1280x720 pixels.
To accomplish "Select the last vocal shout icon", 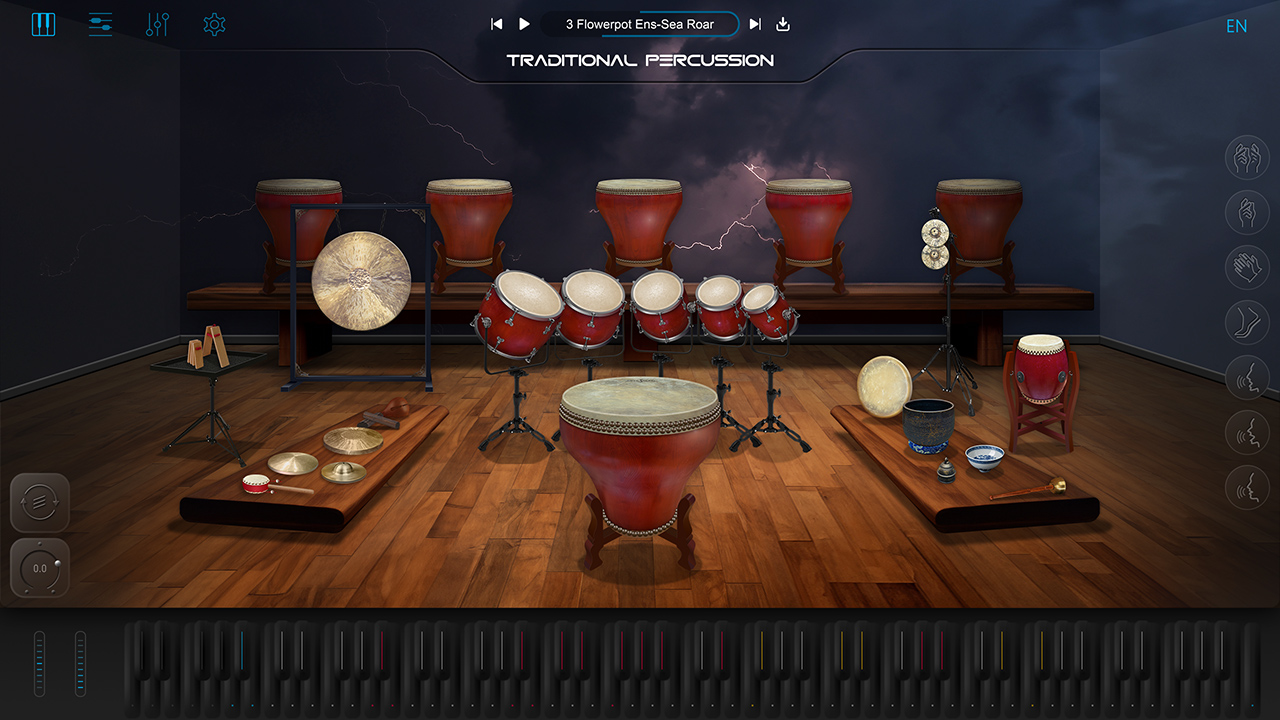I will (1247, 487).
